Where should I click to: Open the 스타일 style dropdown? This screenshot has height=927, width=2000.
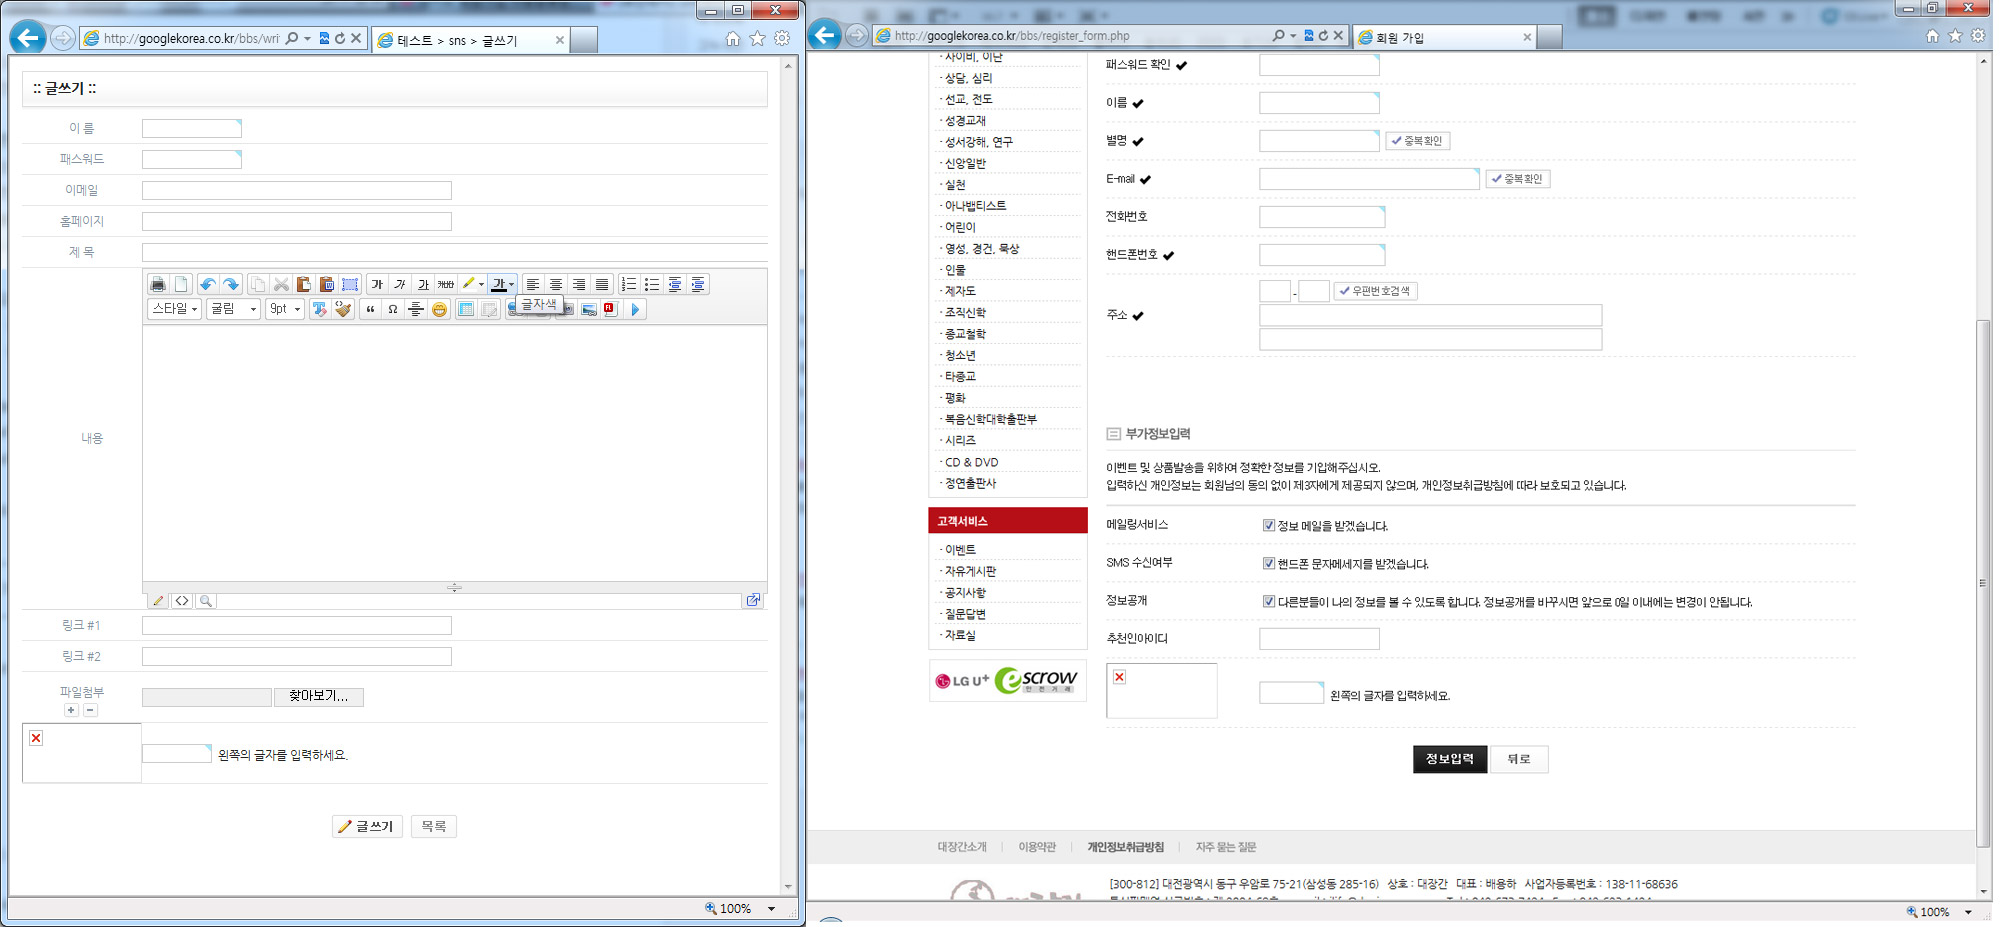coord(175,310)
